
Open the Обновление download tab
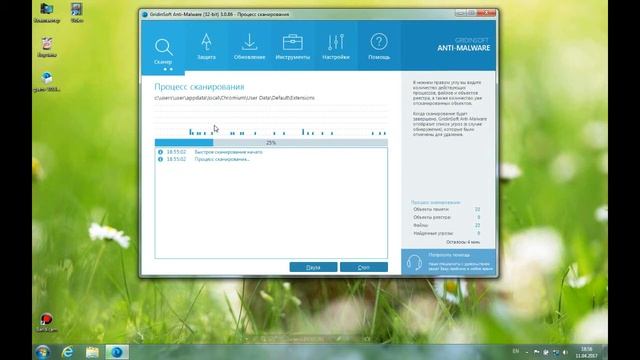coord(249,46)
